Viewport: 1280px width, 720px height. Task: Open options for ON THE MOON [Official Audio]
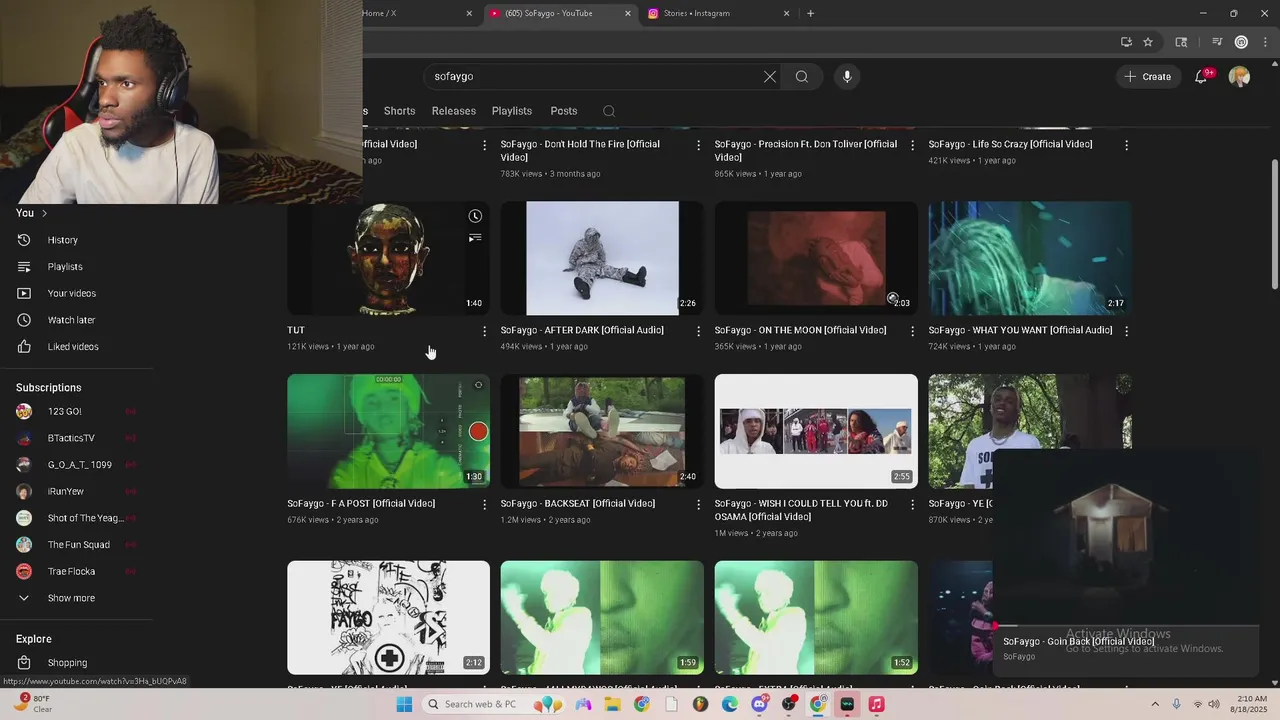coord(912,331)
